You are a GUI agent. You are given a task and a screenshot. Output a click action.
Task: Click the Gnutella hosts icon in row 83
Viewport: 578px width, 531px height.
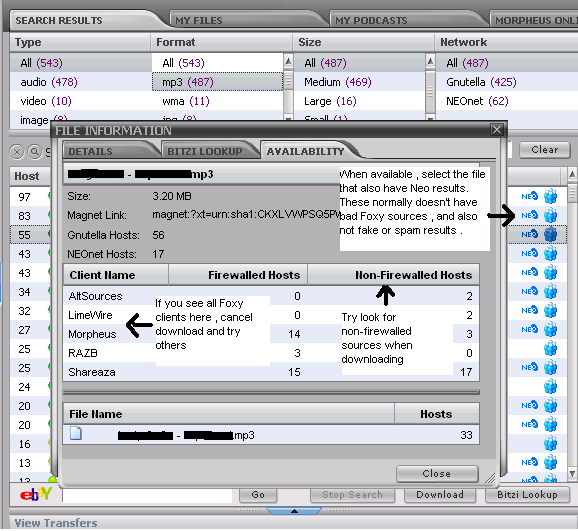pyautogui.click(x=550, y=215)
